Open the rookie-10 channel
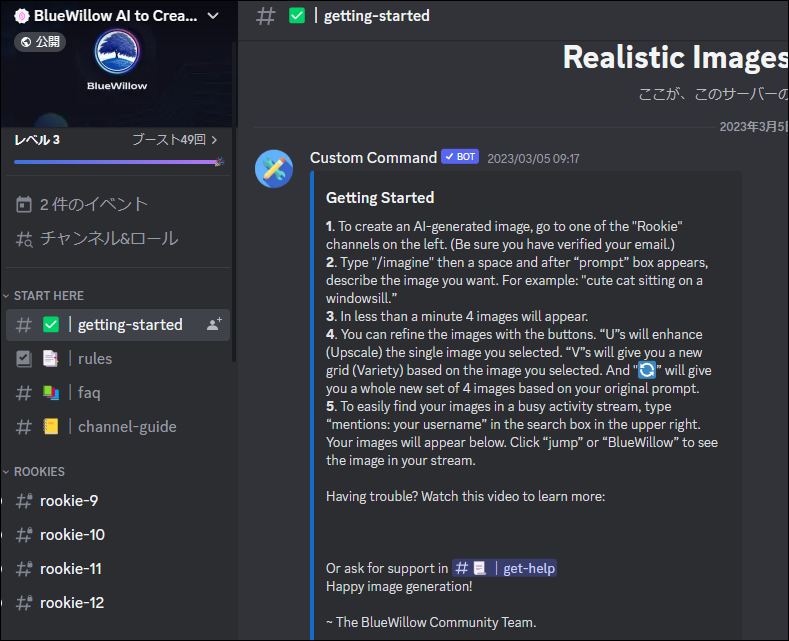This screenshot has height=641, width=789. [x=118, y=535]
